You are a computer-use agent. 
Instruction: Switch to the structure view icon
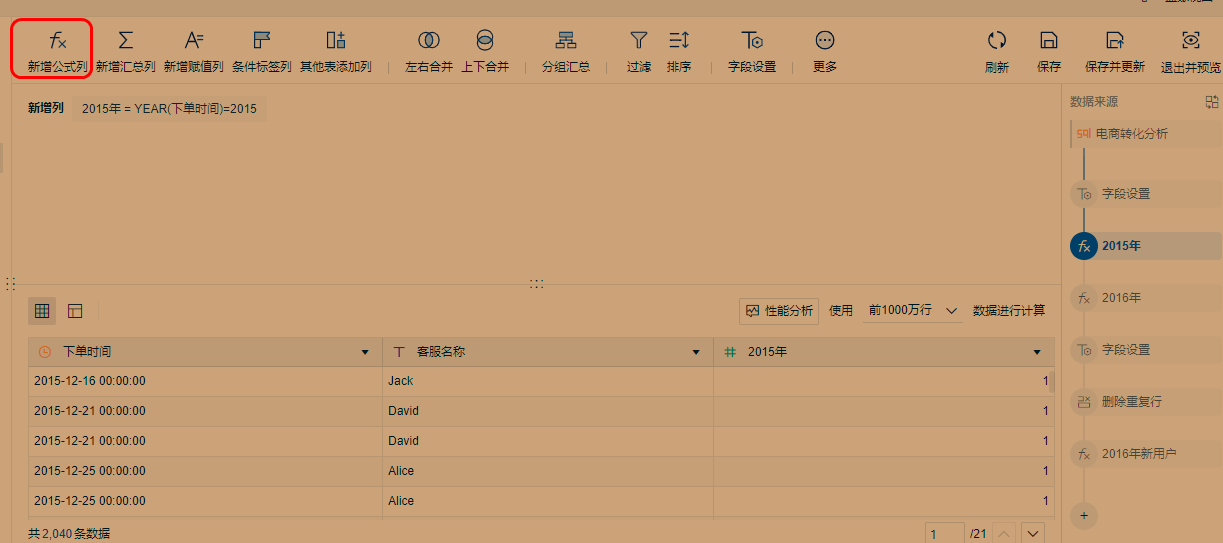pos(75,311)
